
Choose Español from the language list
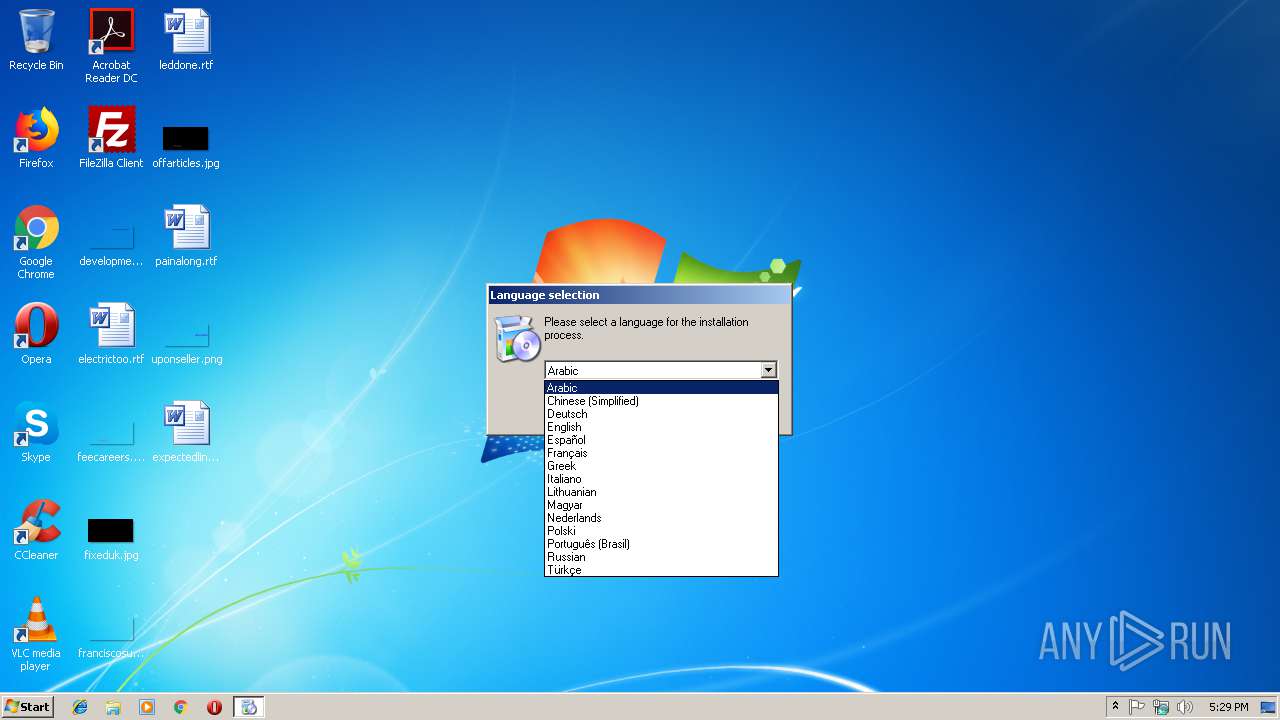(x=661, y=440)
